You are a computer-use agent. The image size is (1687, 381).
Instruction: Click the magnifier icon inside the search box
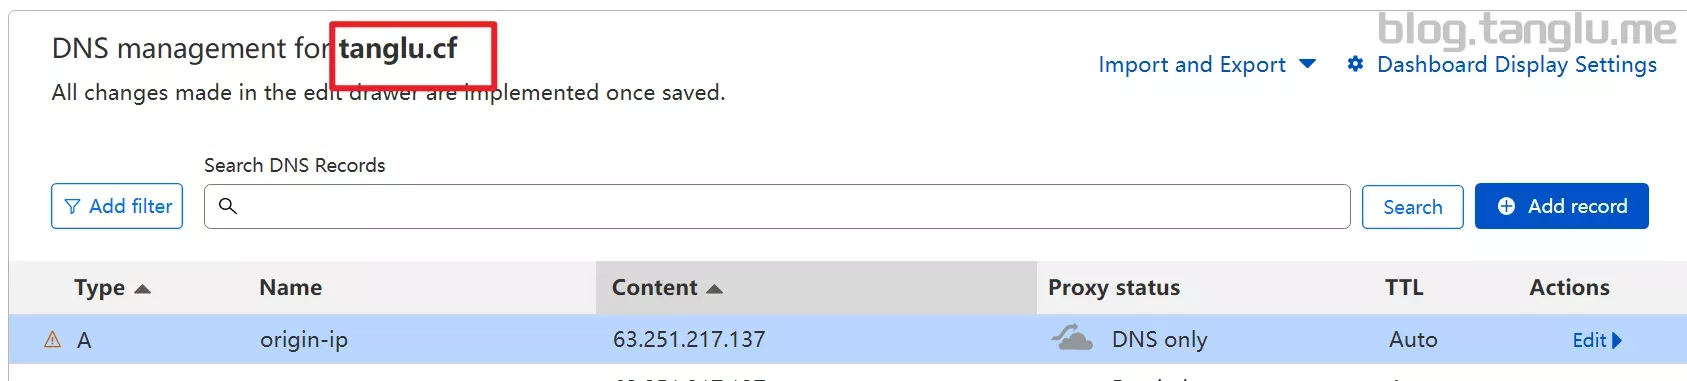pyautogui.click(x=228, y=206)
